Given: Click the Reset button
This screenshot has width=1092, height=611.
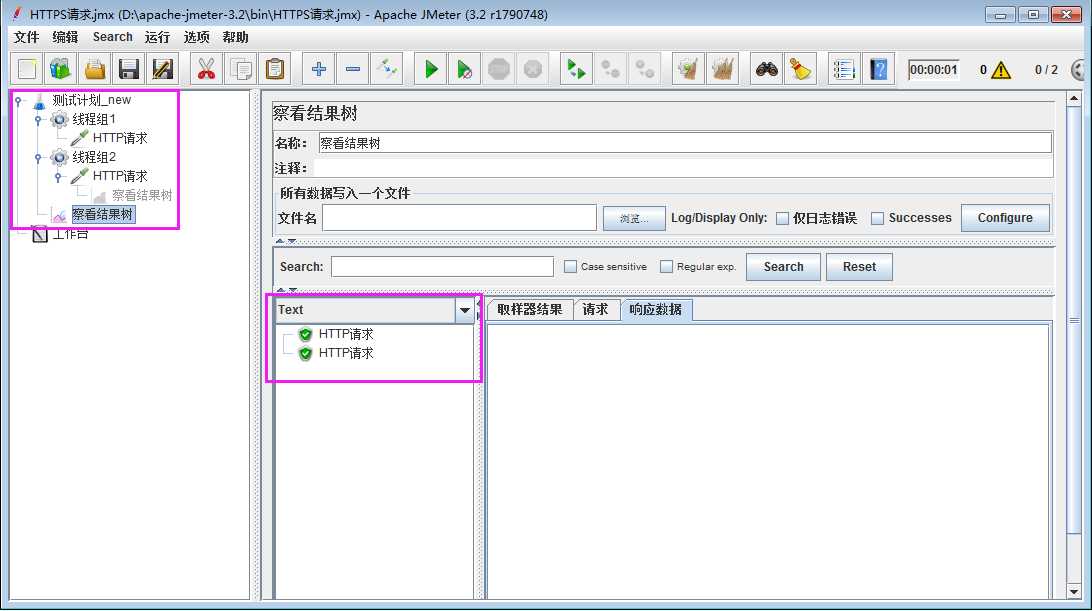Looking at the screenshot, I should point(859,267).
